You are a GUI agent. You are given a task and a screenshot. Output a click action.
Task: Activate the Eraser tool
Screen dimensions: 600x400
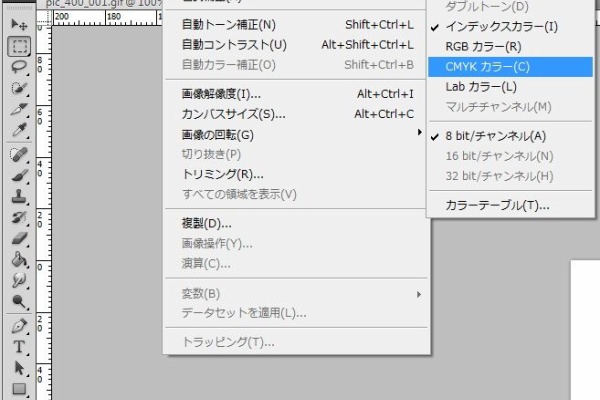18,238
